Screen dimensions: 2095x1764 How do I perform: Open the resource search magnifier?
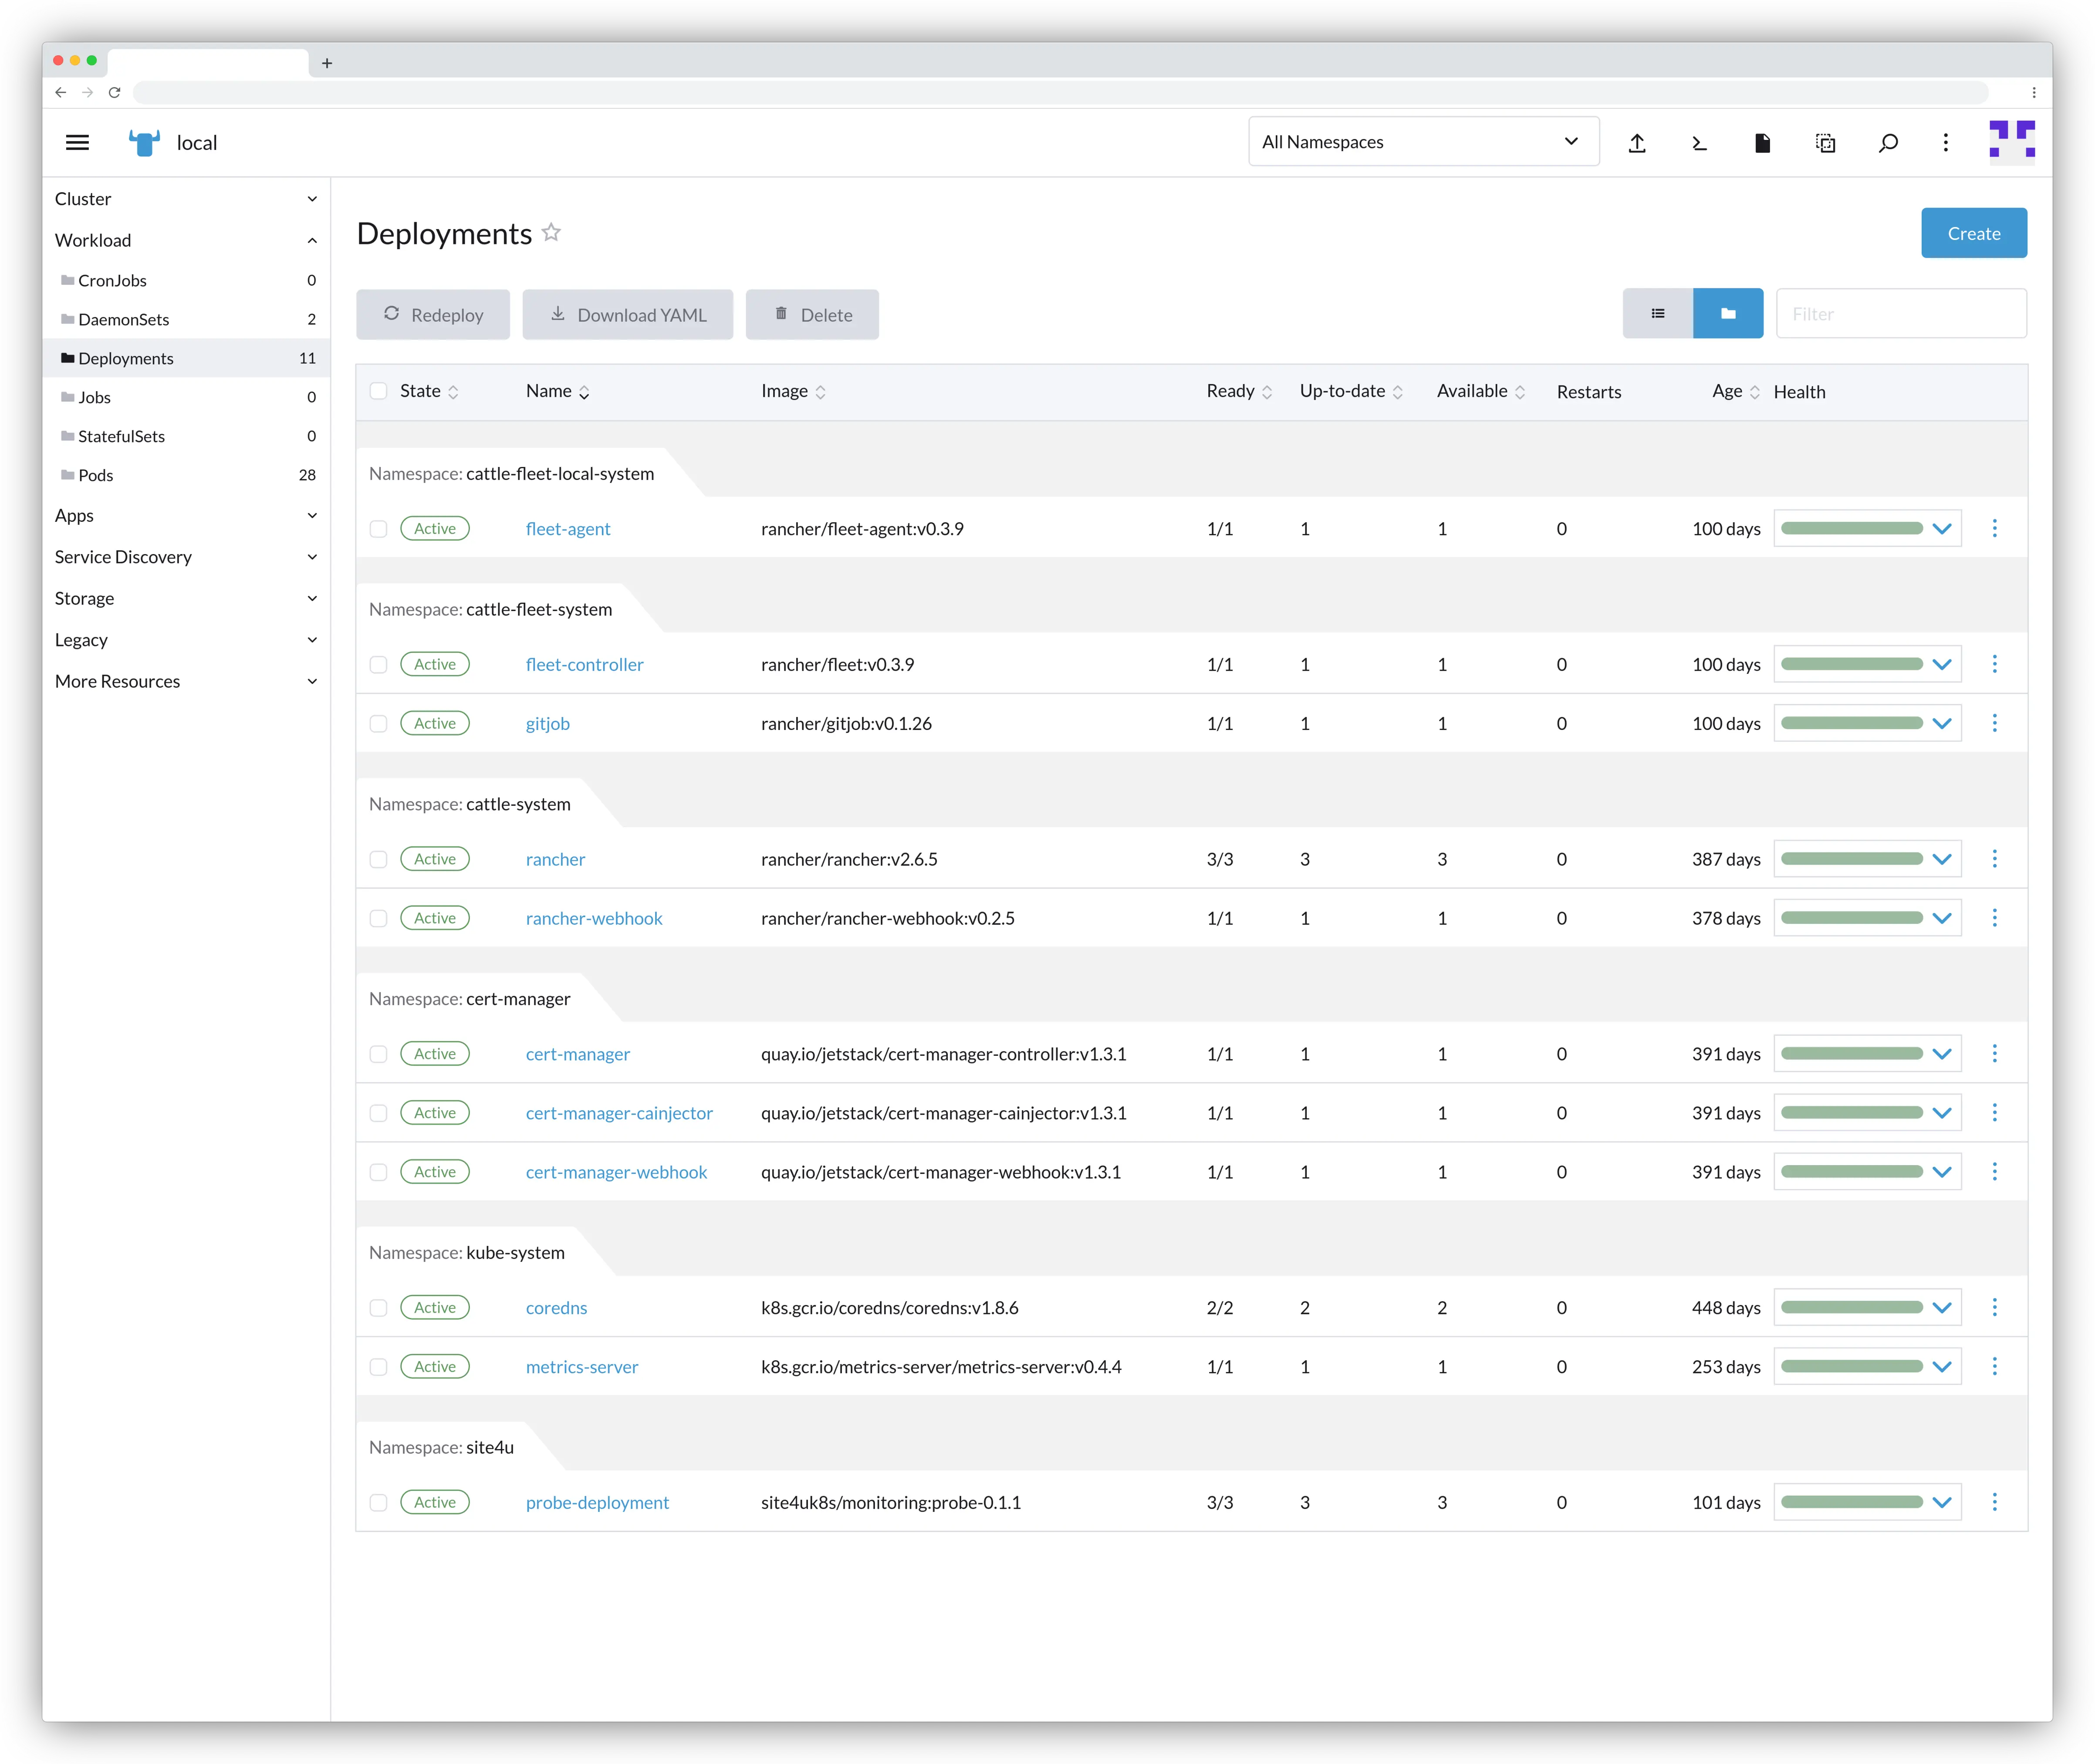click(1888, 143)
